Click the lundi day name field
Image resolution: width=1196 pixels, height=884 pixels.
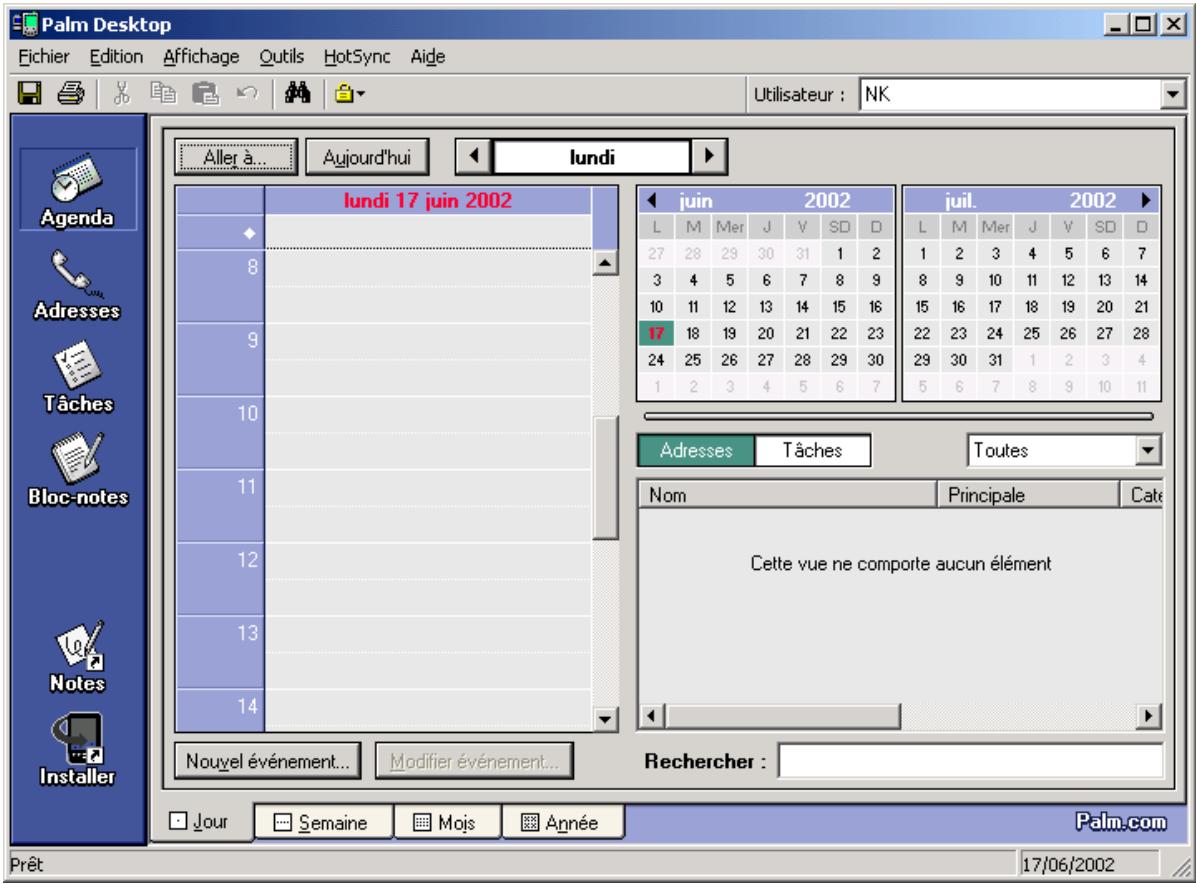592,157
